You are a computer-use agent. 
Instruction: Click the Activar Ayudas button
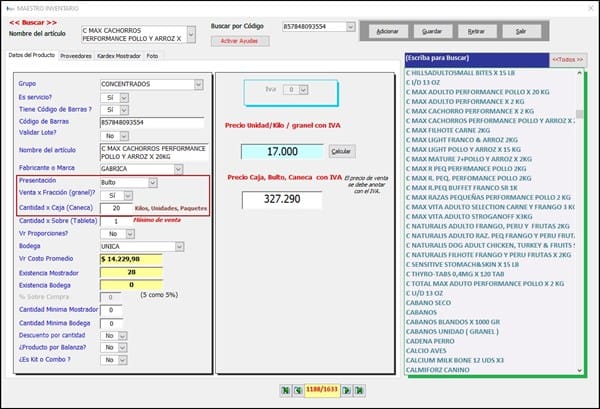pyautogui.click(x=240, y=41)
